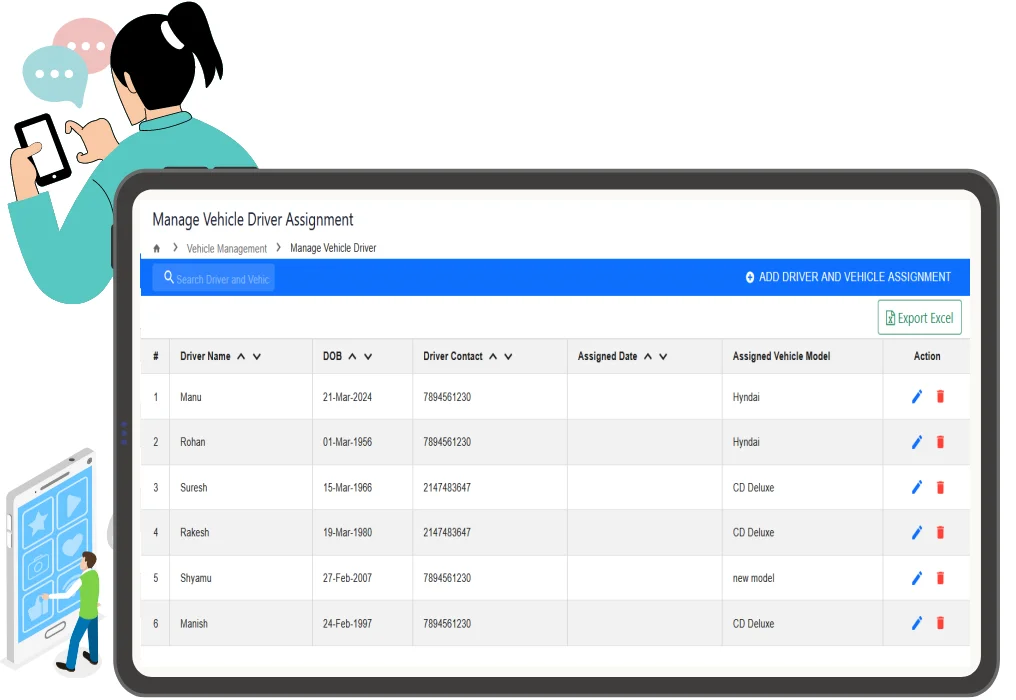Delete the Rakesh driver row
This screenshot has height=700, width=1016.
[x=940, y=533]
